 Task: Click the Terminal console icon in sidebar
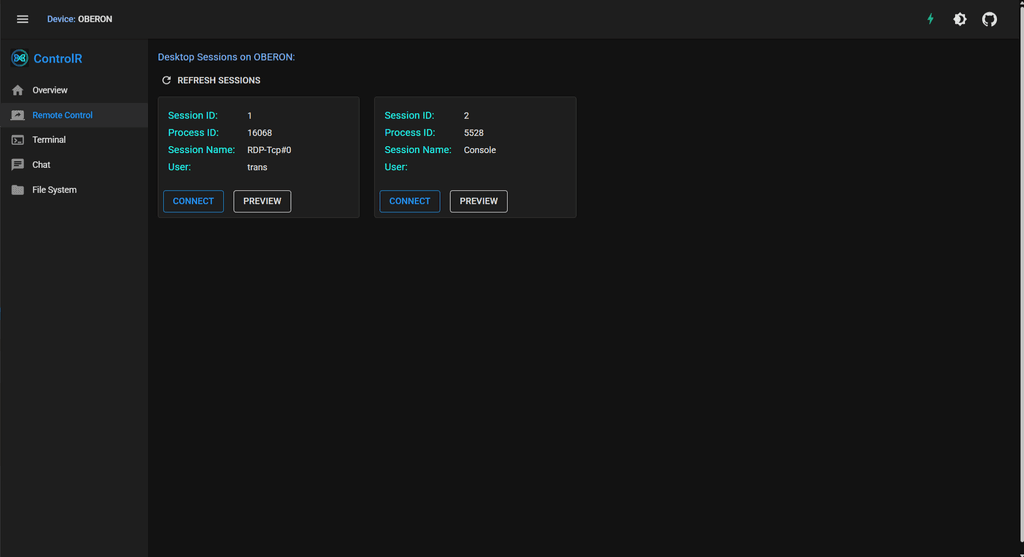(18, 140)
